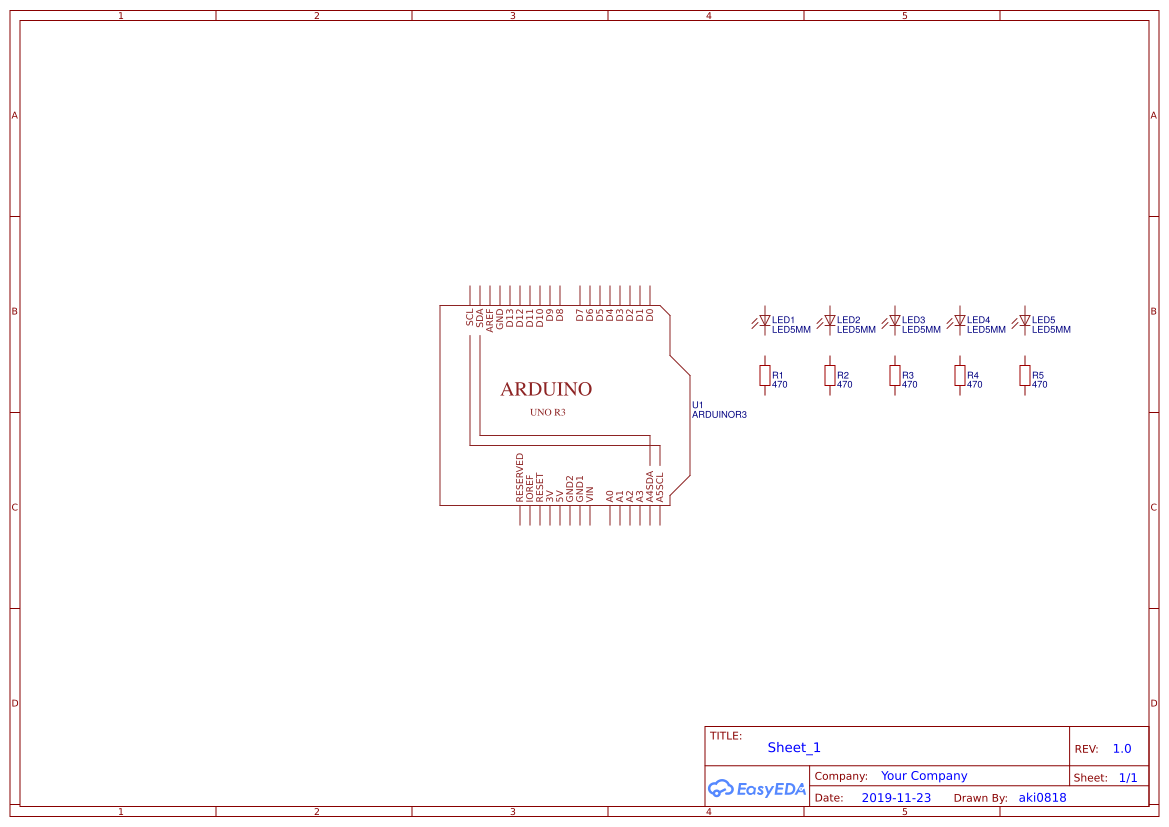
Task: Click the Sheet 1/1 field
Action: pos(1129,777)
